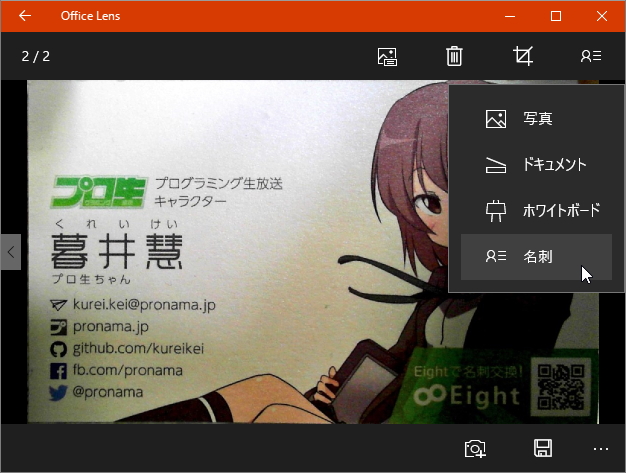Delete the current scan with the trash icon
The height and width of the screenshot is (473, 626).
point(454,56)
